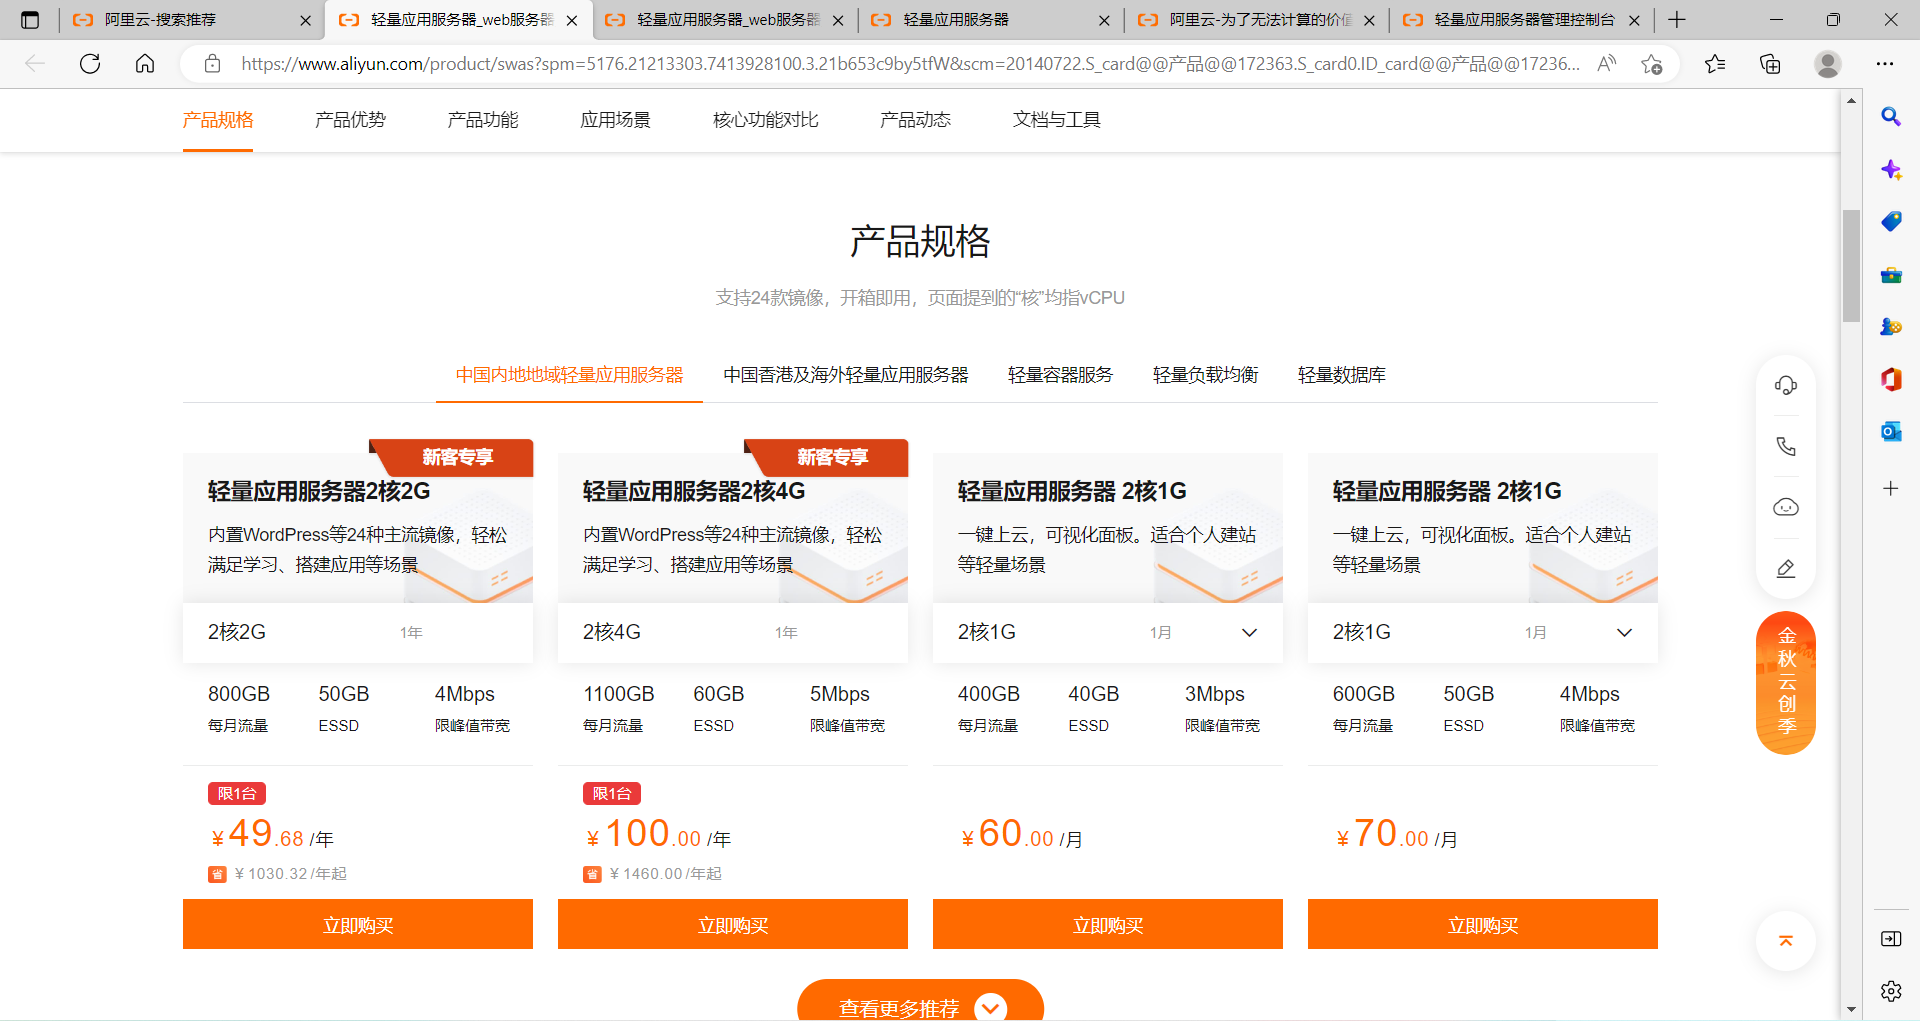Switch to 文档与工具 navigation tab
Screen dimensions: 1920x1021
click(1056, 120)
